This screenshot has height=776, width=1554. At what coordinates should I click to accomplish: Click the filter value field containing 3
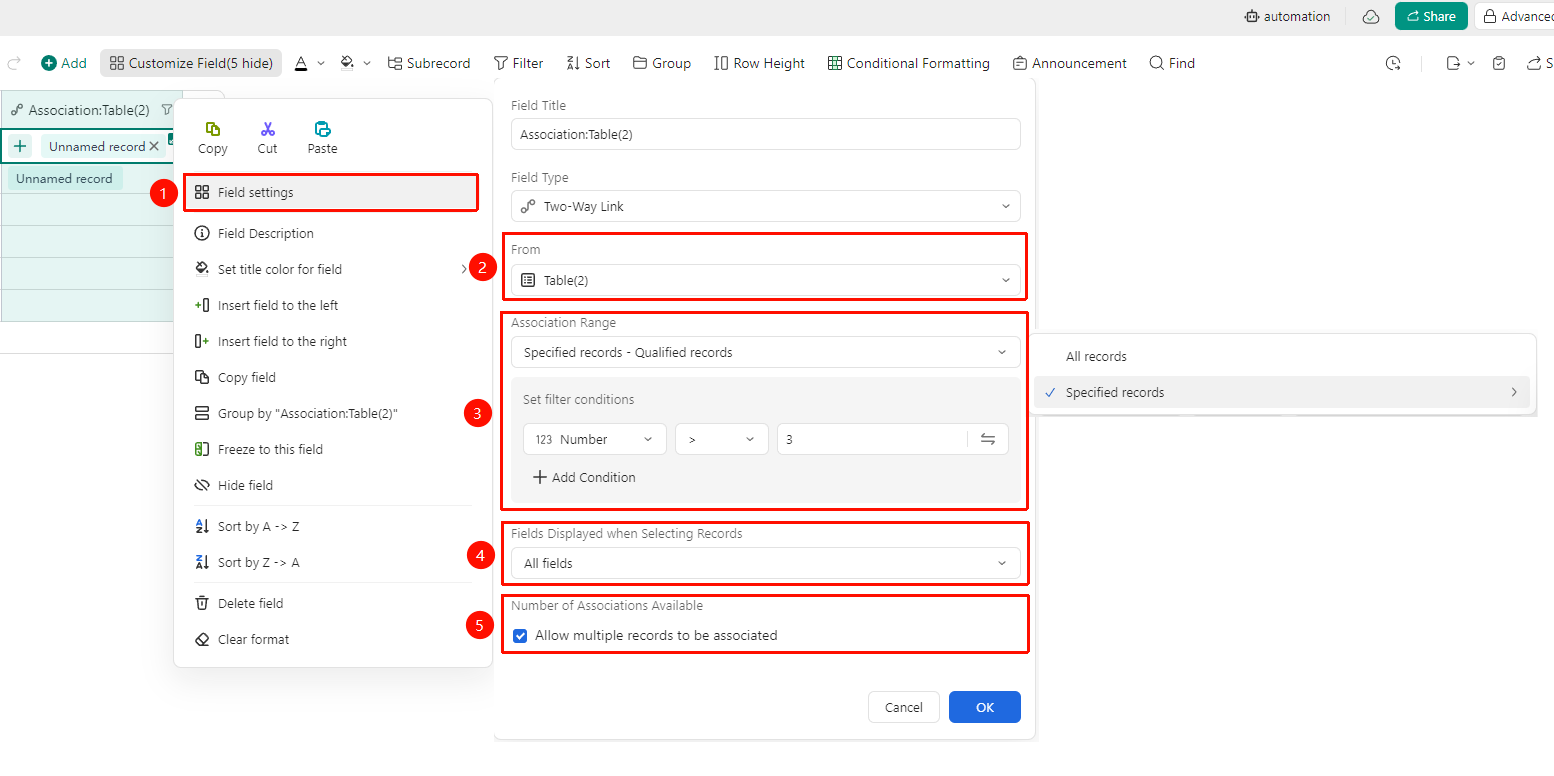click(x=870, y=439)
